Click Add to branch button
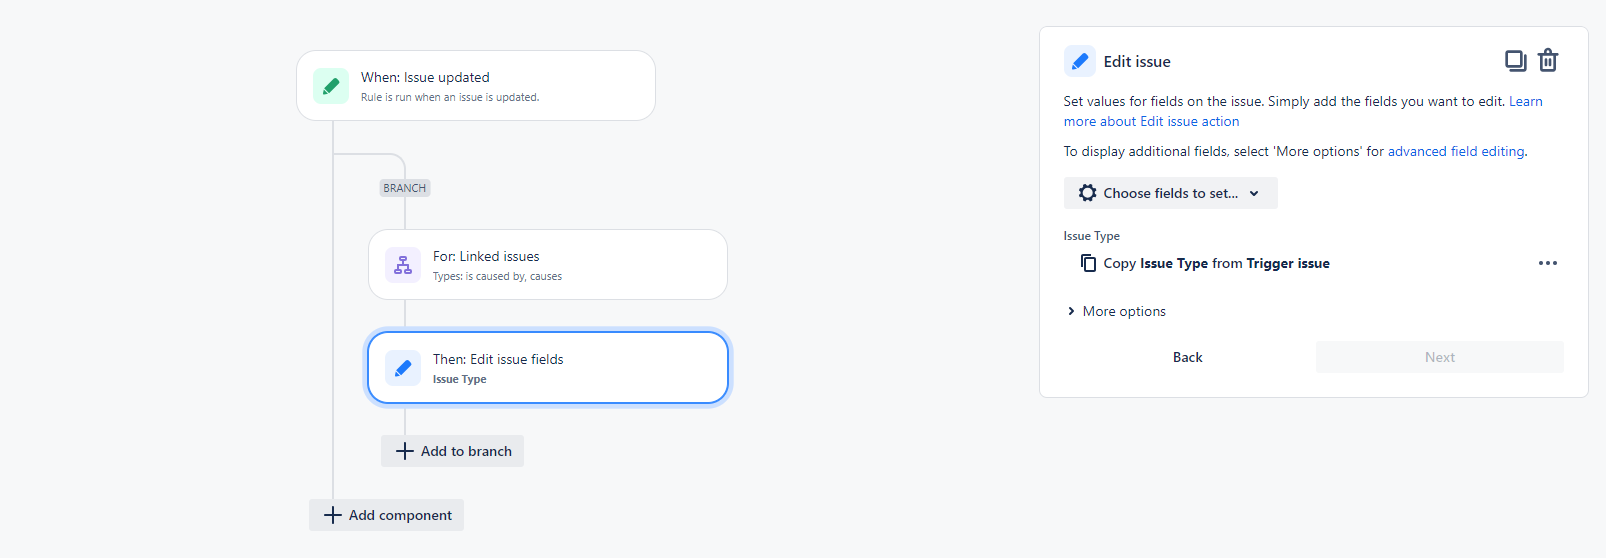The image size is (1606, 558). click(452, 451)
